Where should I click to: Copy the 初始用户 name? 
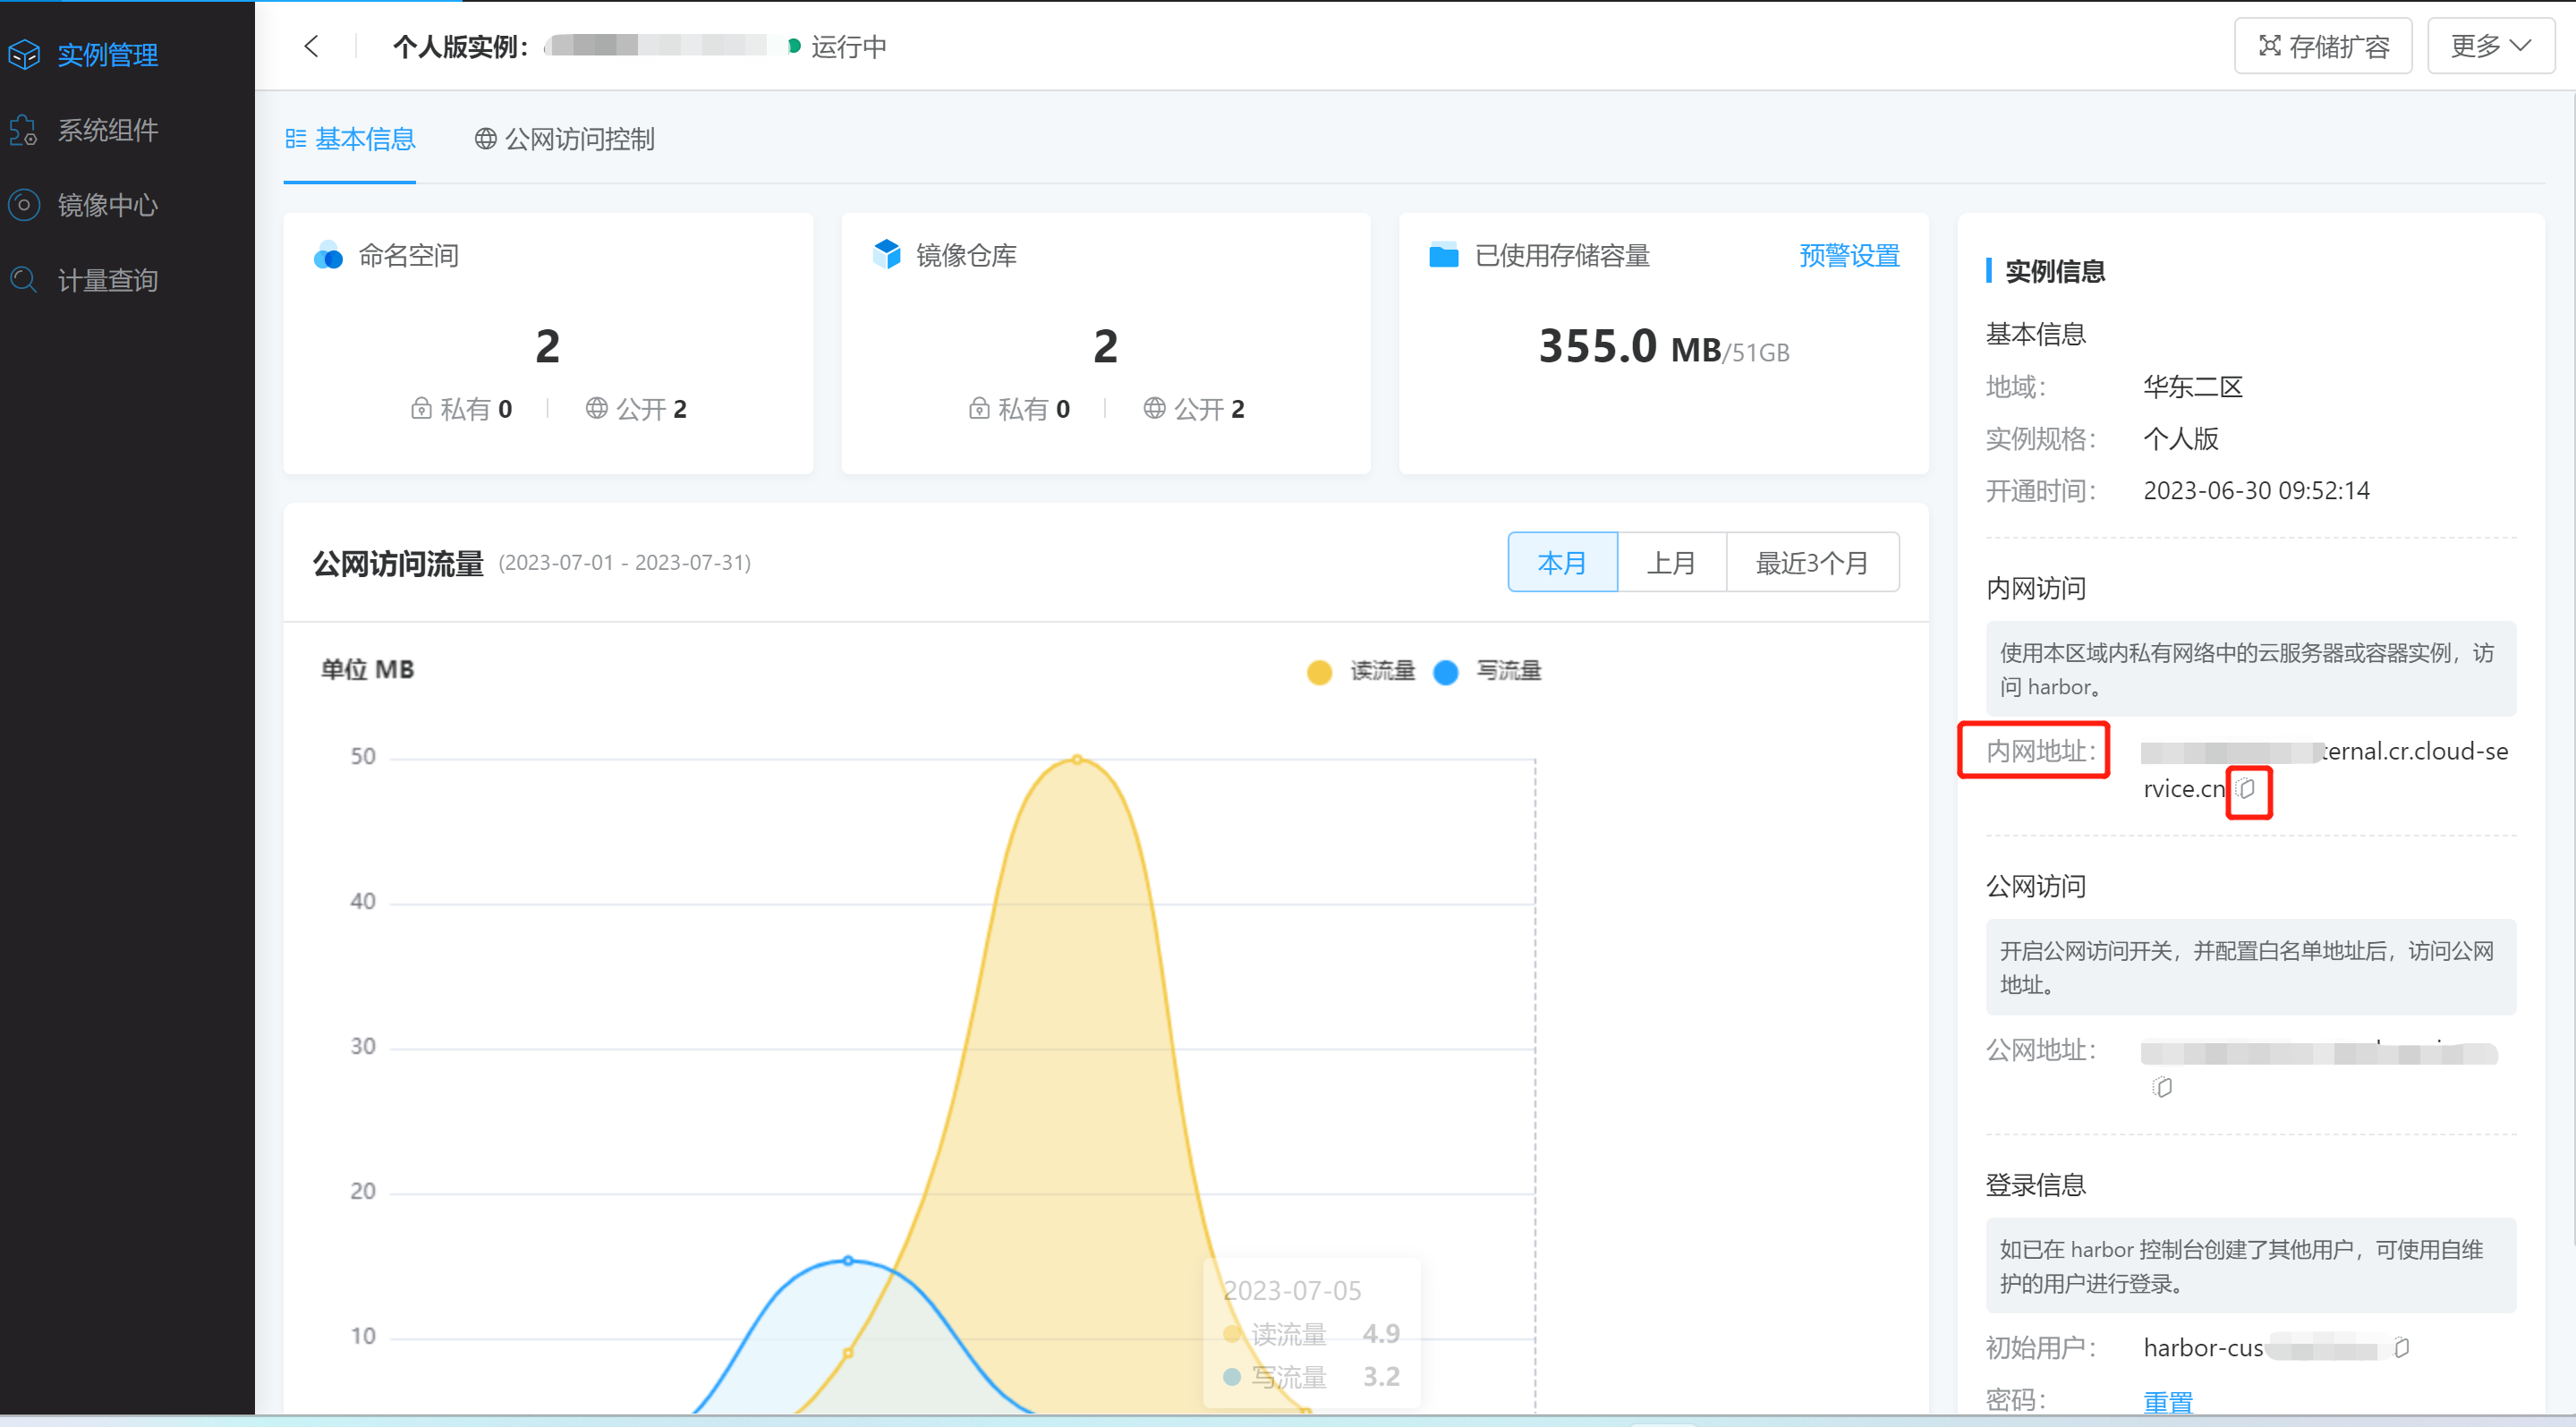pyautogui.click(x=2401, y=1348)
